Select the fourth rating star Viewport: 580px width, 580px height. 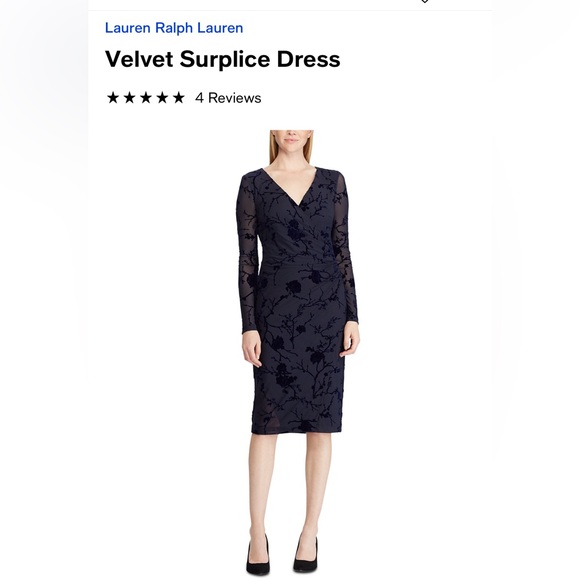(162, 98)
